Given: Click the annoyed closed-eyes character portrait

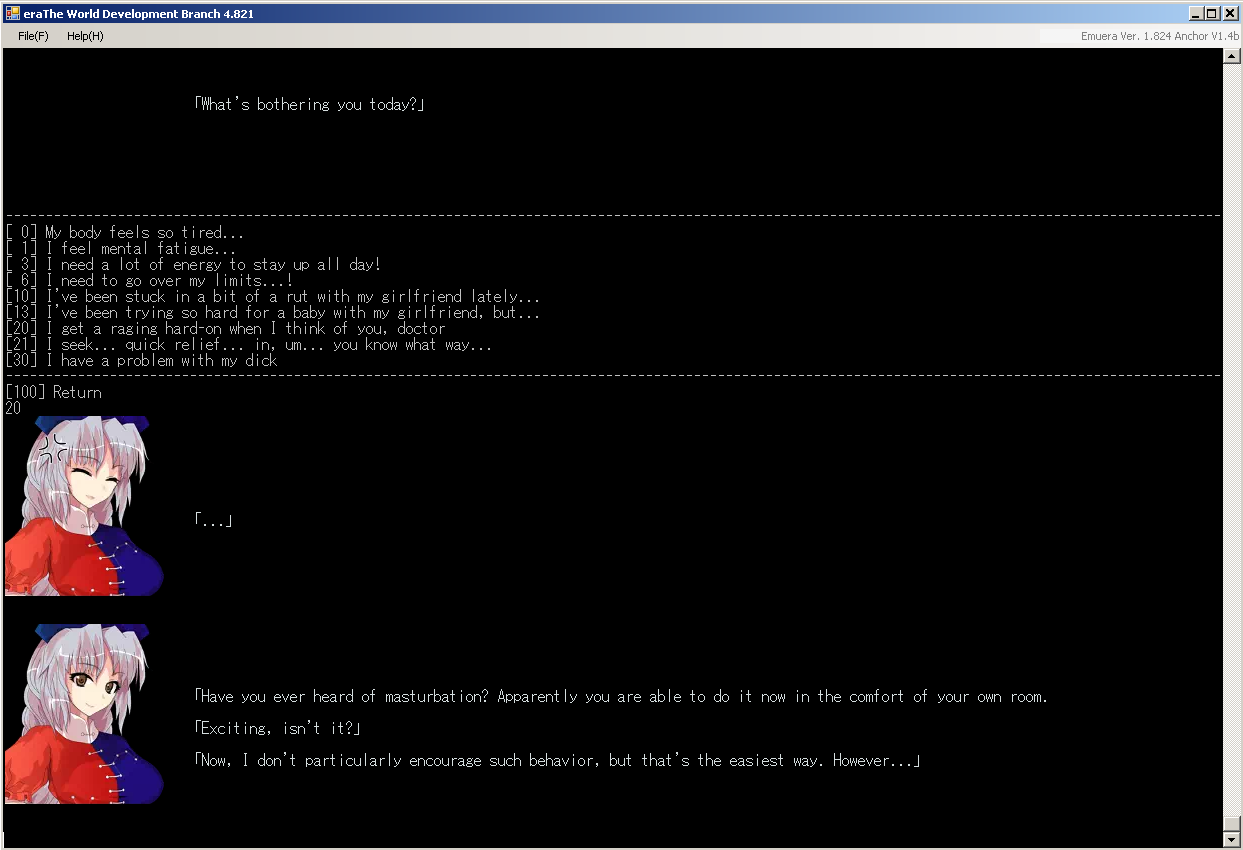Looking at the screenshot, I should (x=84, y=506).
